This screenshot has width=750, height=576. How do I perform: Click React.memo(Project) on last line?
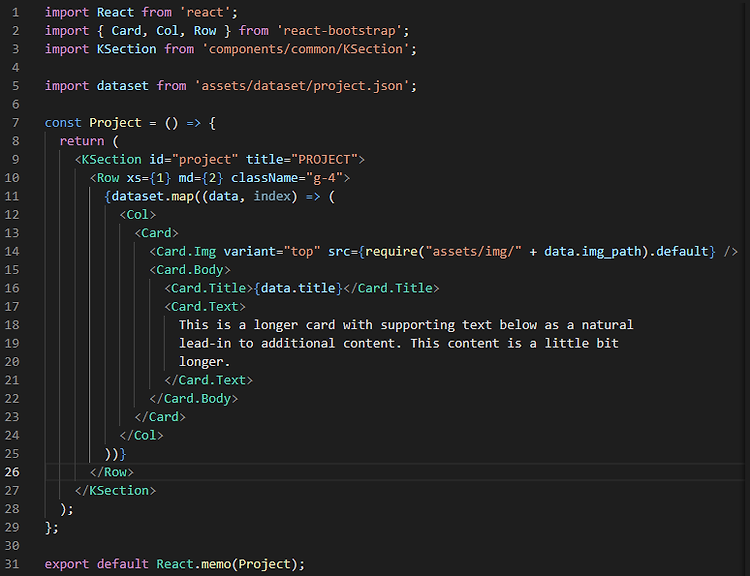click(227, 564)
